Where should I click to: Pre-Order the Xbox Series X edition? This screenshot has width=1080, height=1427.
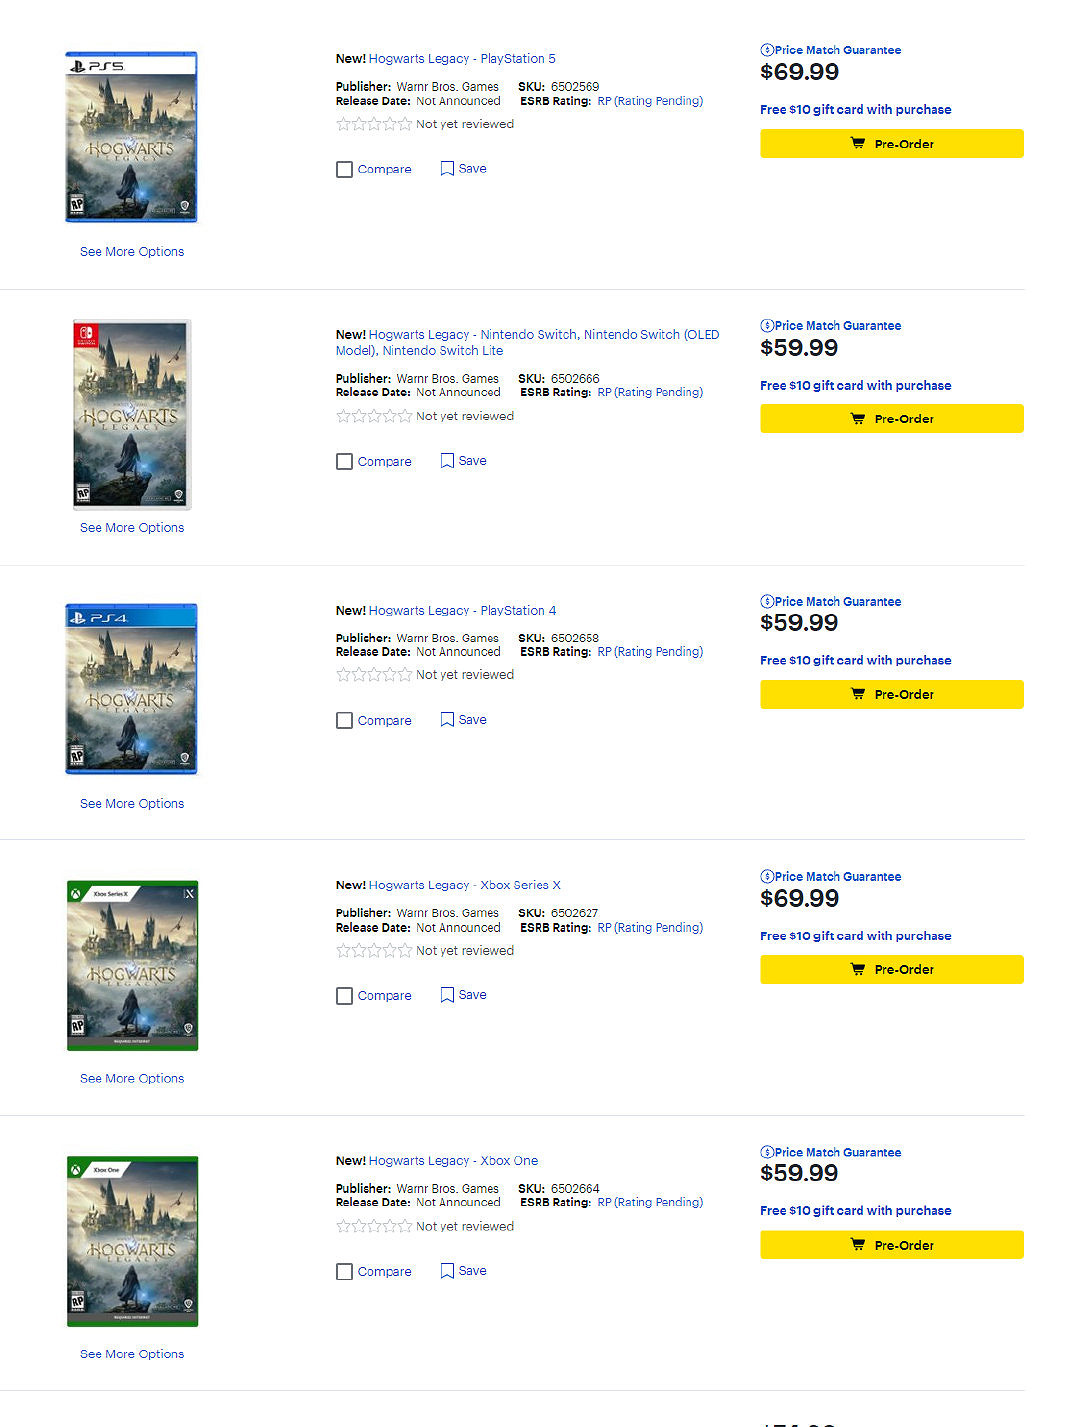coord(891,969)
